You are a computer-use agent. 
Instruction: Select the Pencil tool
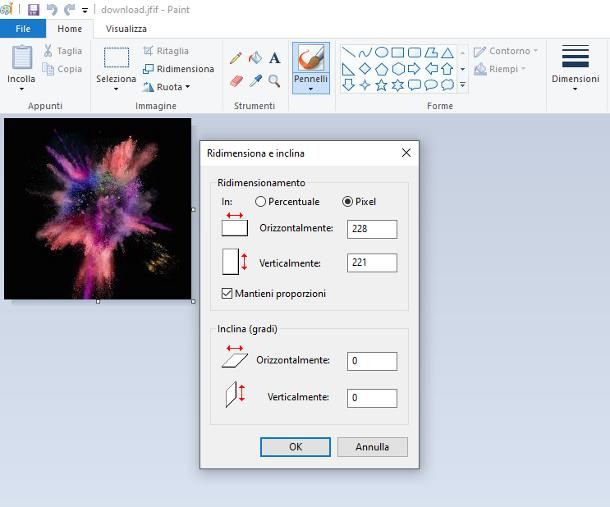[x=236, y=58]
